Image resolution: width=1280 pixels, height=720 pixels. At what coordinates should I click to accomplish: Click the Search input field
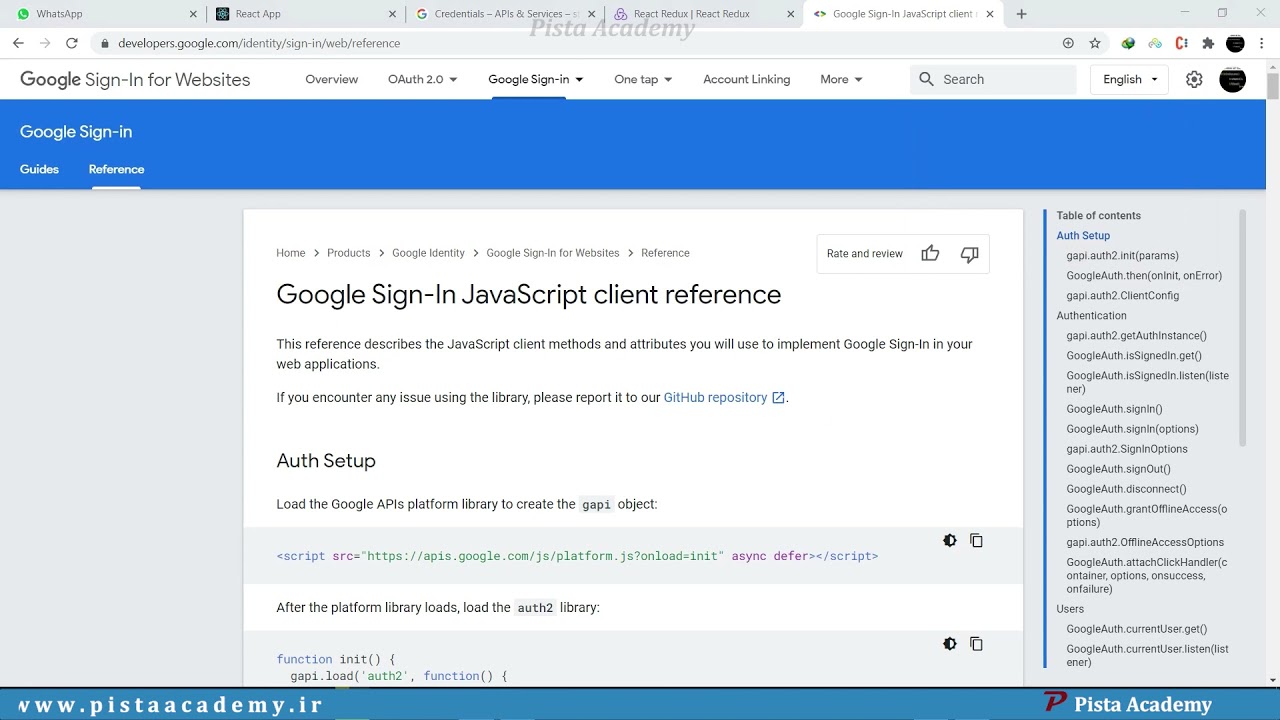pyautogui.click(x=993, y=79)
